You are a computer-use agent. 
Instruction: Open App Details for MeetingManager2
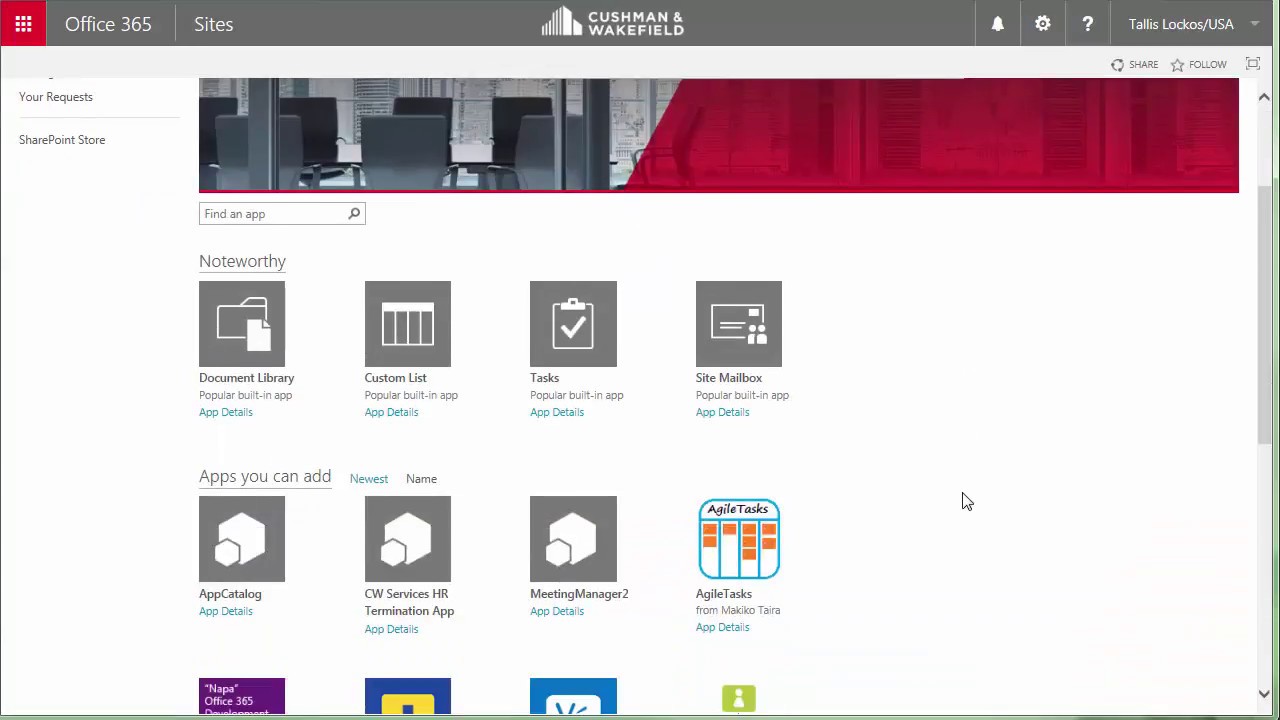click(x=557, y=611)
